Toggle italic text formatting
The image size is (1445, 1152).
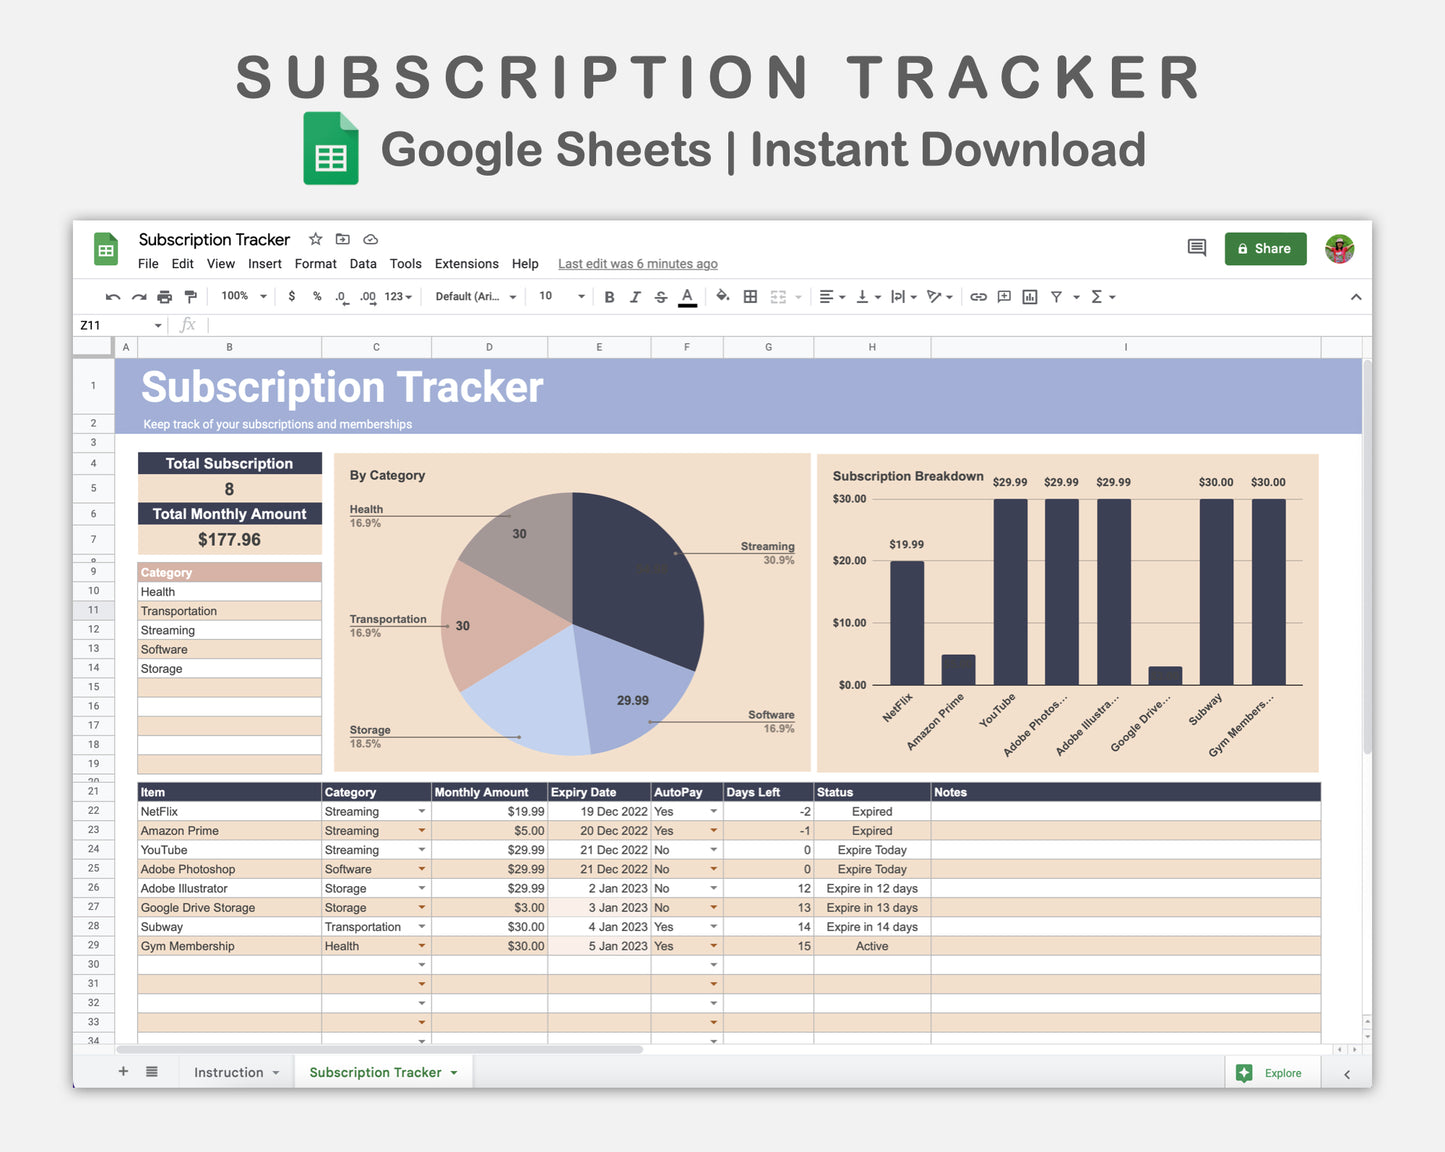pyautogui.click(x=634, y=297)
